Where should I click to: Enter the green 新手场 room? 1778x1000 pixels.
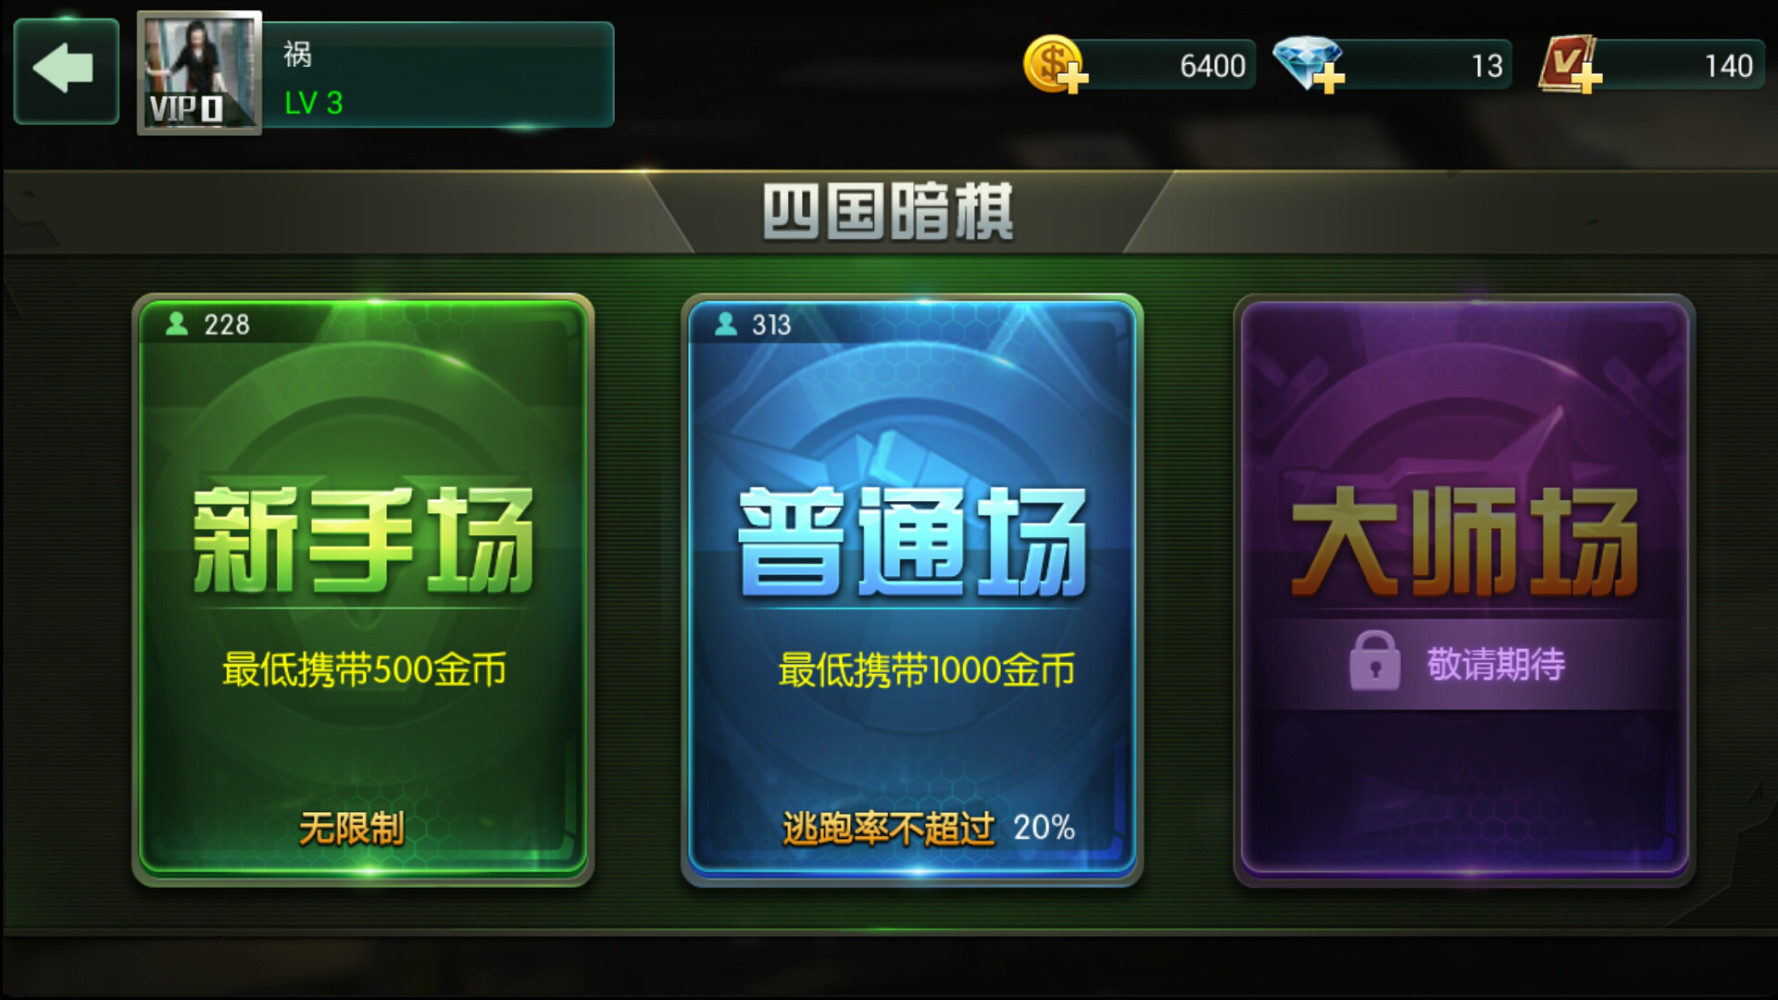point(363,589)
